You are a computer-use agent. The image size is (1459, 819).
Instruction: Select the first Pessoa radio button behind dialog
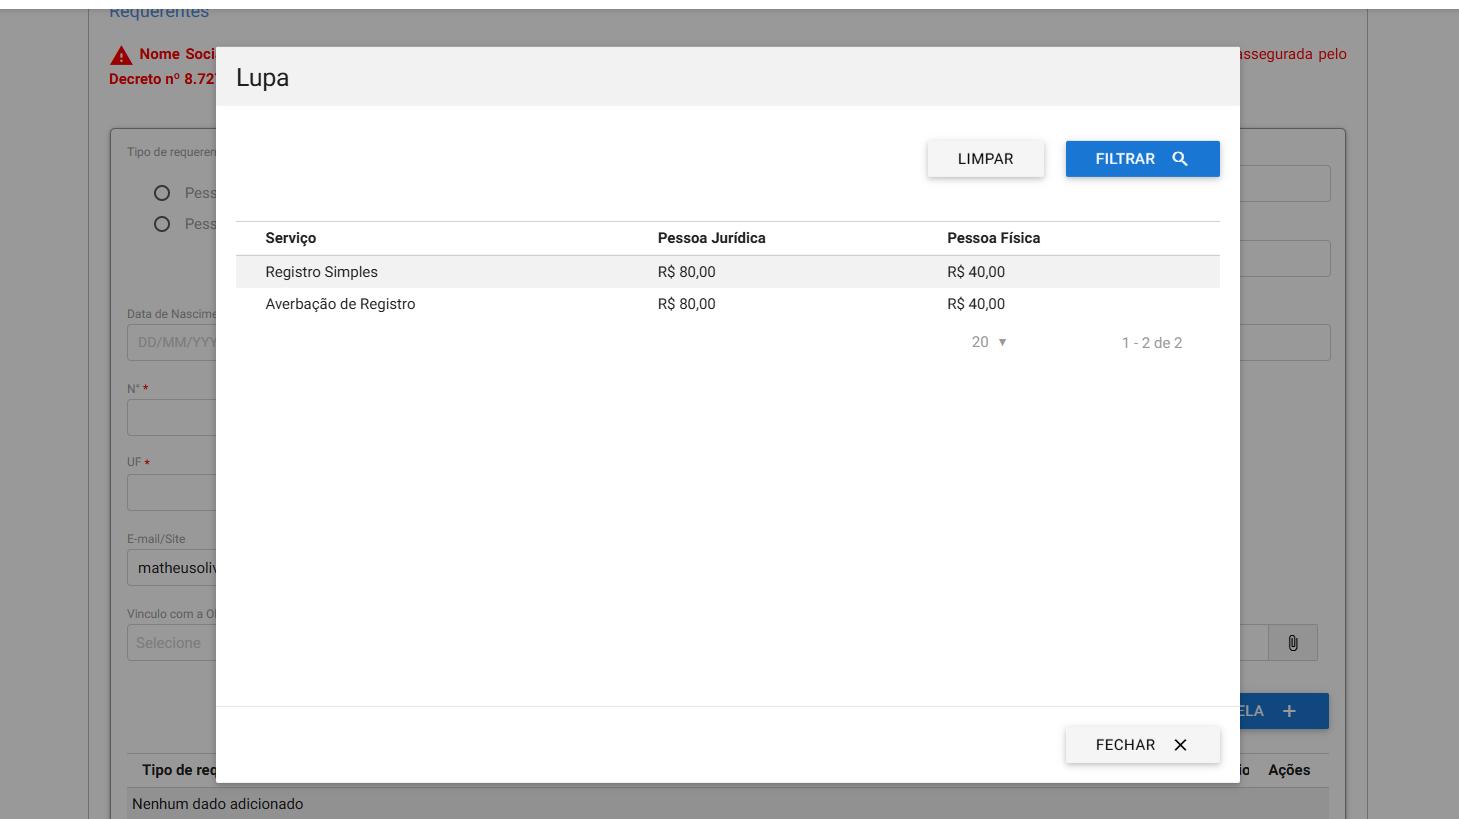[x=162, y=193]
